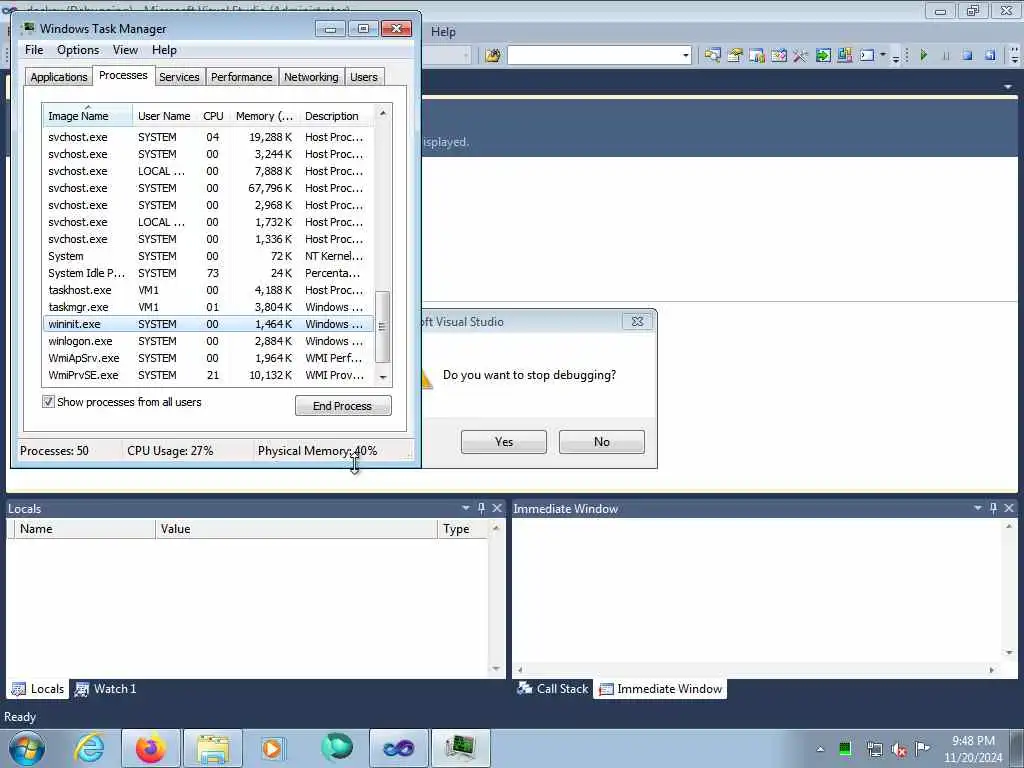Click the Action Center flag tray icon
Viewport: 1024px width, 768px height.
pyautogui.click(x=922, y=748)
